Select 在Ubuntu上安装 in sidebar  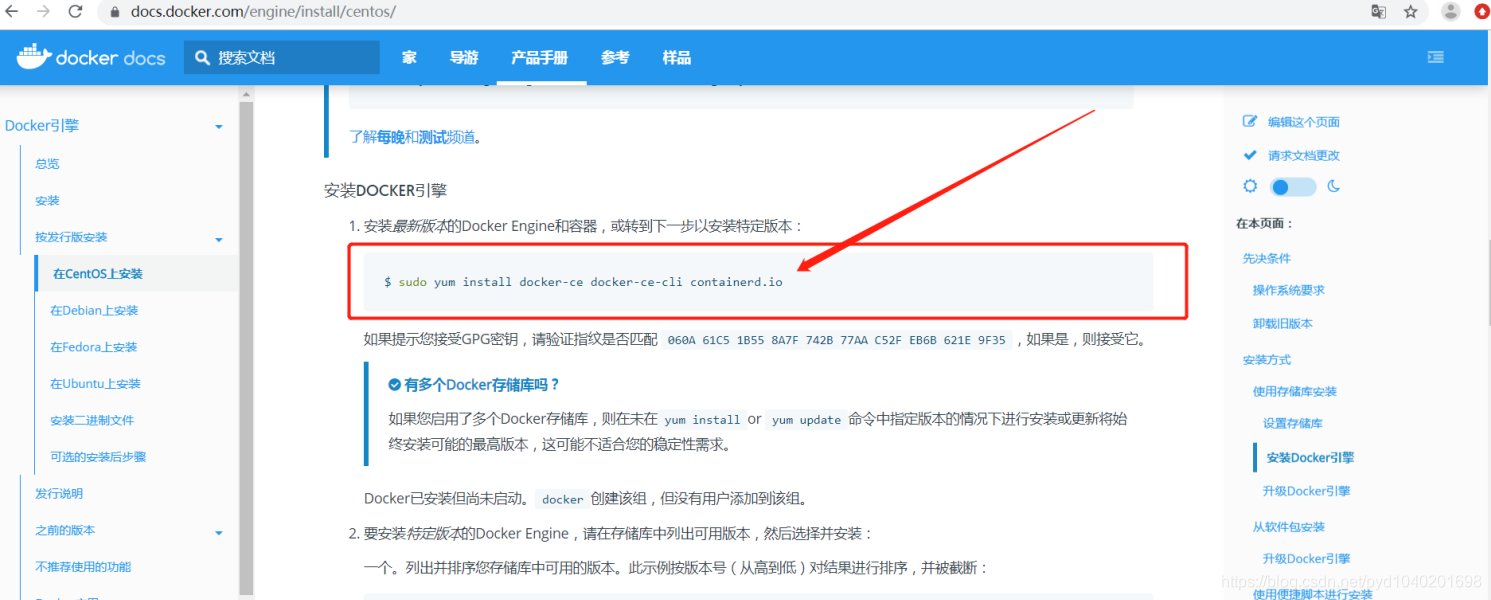coord(95,384)
